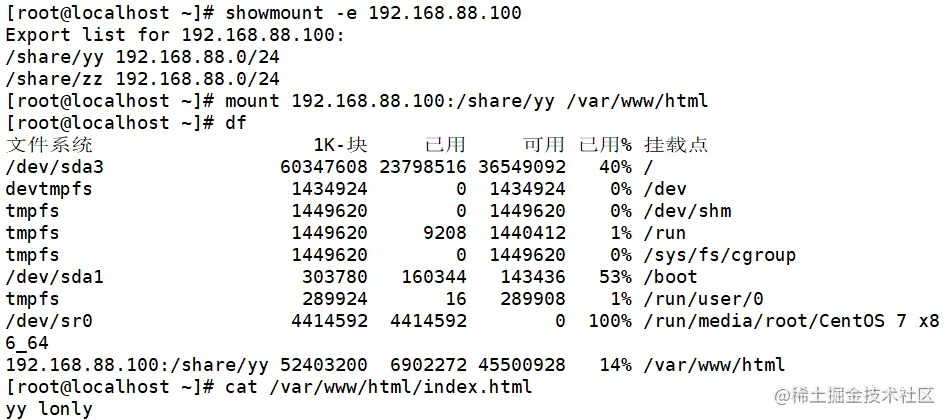Screen dimensions: 949x420
Task: Click the '/share/yy 192.168.88.0/24' export entry
Action: point(142,57)
